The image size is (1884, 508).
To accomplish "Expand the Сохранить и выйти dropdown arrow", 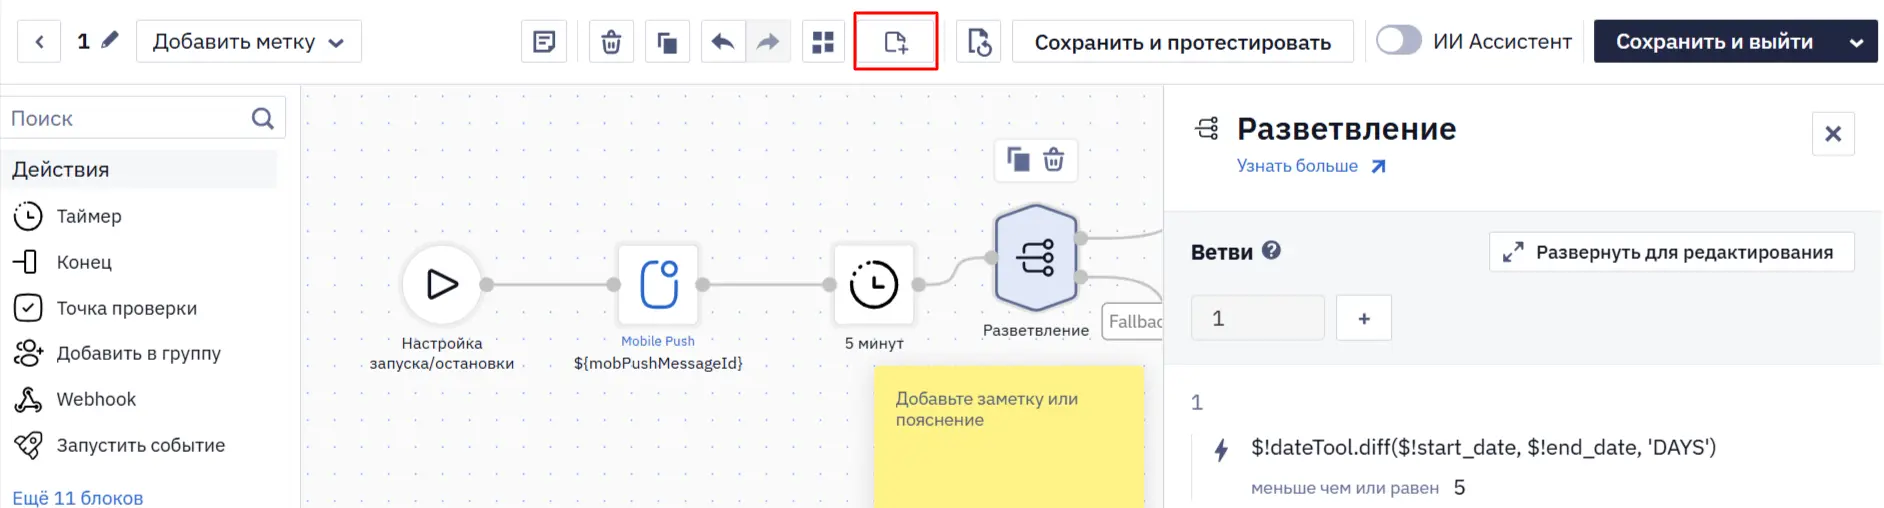I will click(x=1857, y=42).
